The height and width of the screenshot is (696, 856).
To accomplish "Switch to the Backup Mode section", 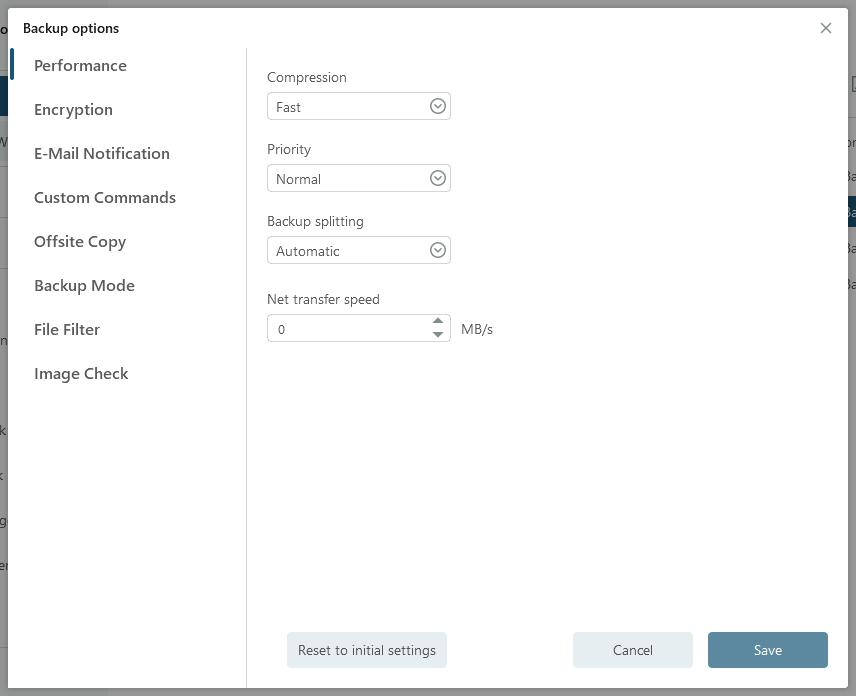I will pos(84,285).
